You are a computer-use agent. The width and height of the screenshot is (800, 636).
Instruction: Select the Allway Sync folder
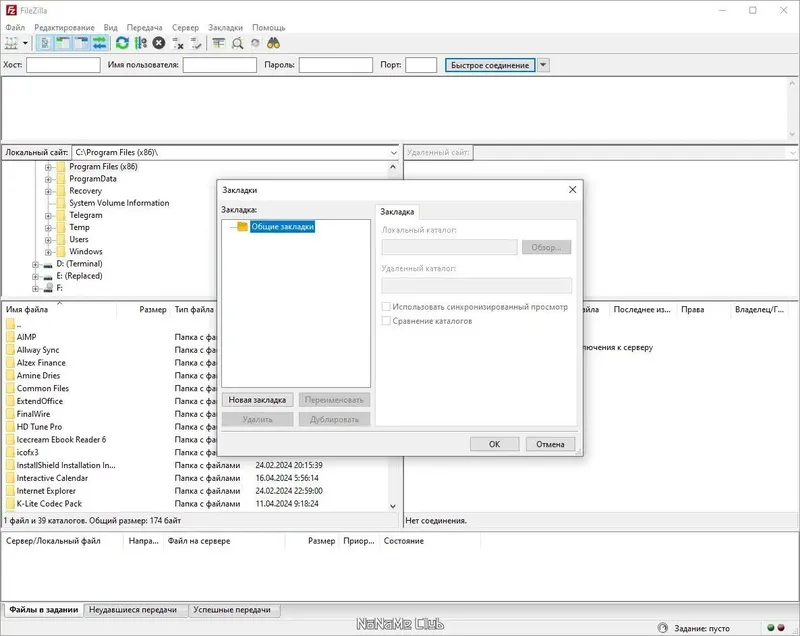pyautogui.click(x=38, y=350)
